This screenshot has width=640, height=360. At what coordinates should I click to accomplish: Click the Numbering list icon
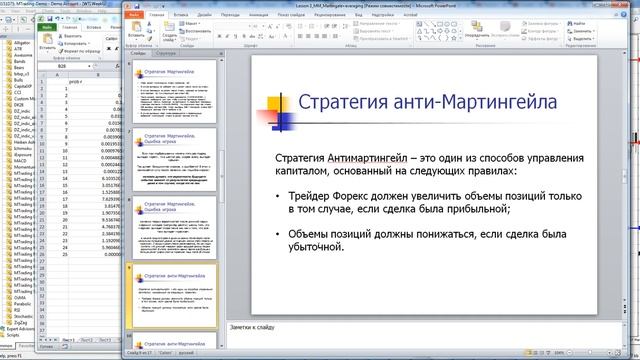pos(312,26)
